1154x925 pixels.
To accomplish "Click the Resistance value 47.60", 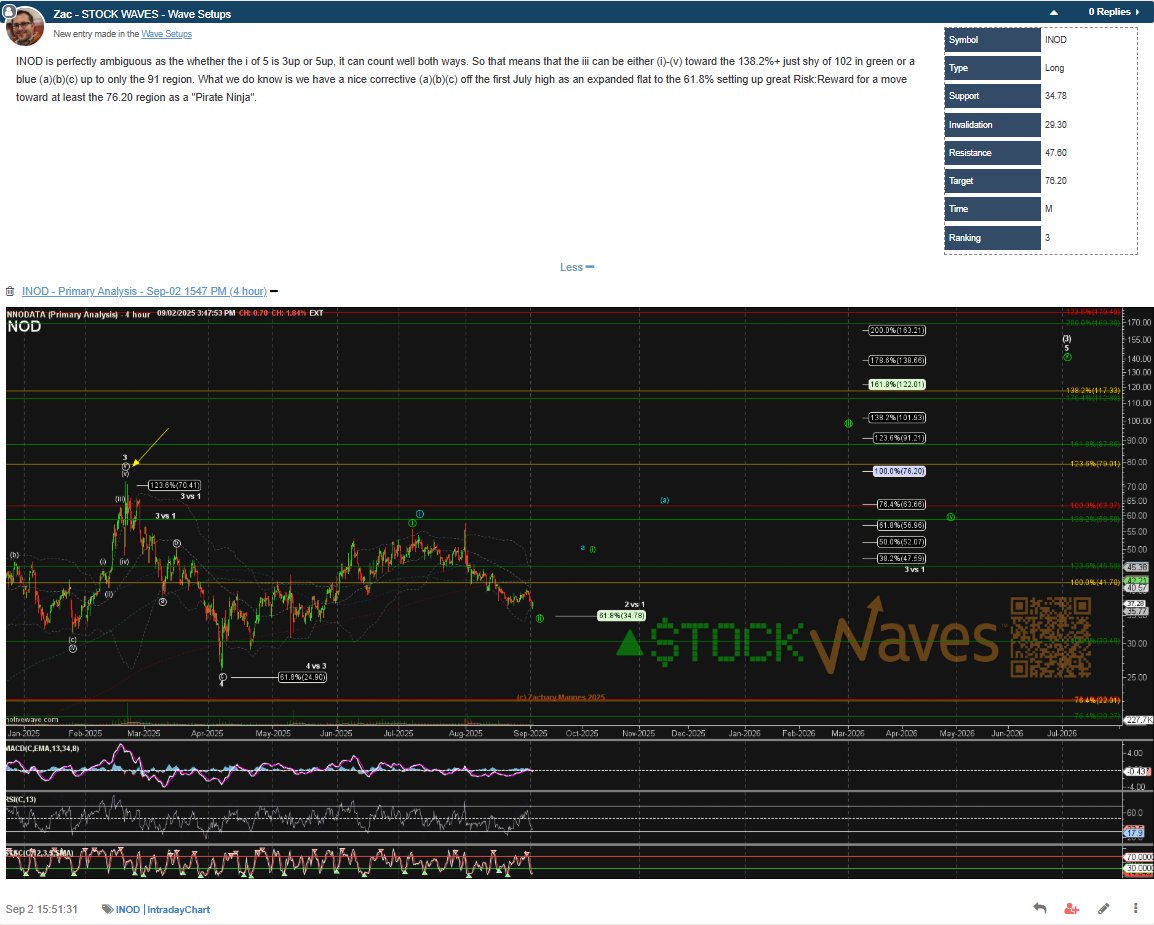I will pos(1055,152).
